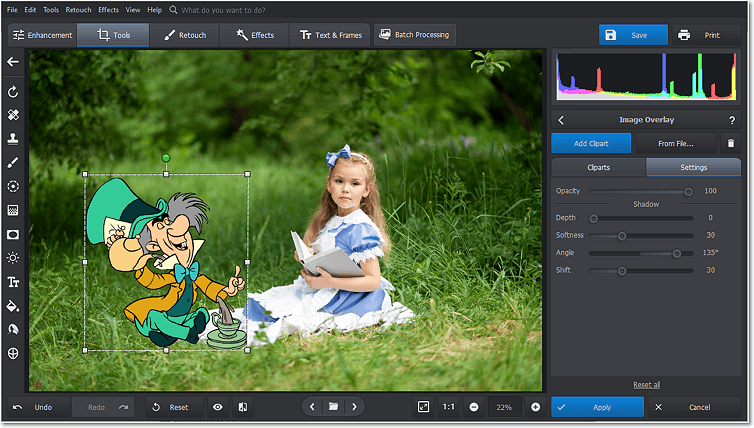Click the back arrow in left toolbar
Viewport: 754px width, 428px height.
(x=13, y=62)
